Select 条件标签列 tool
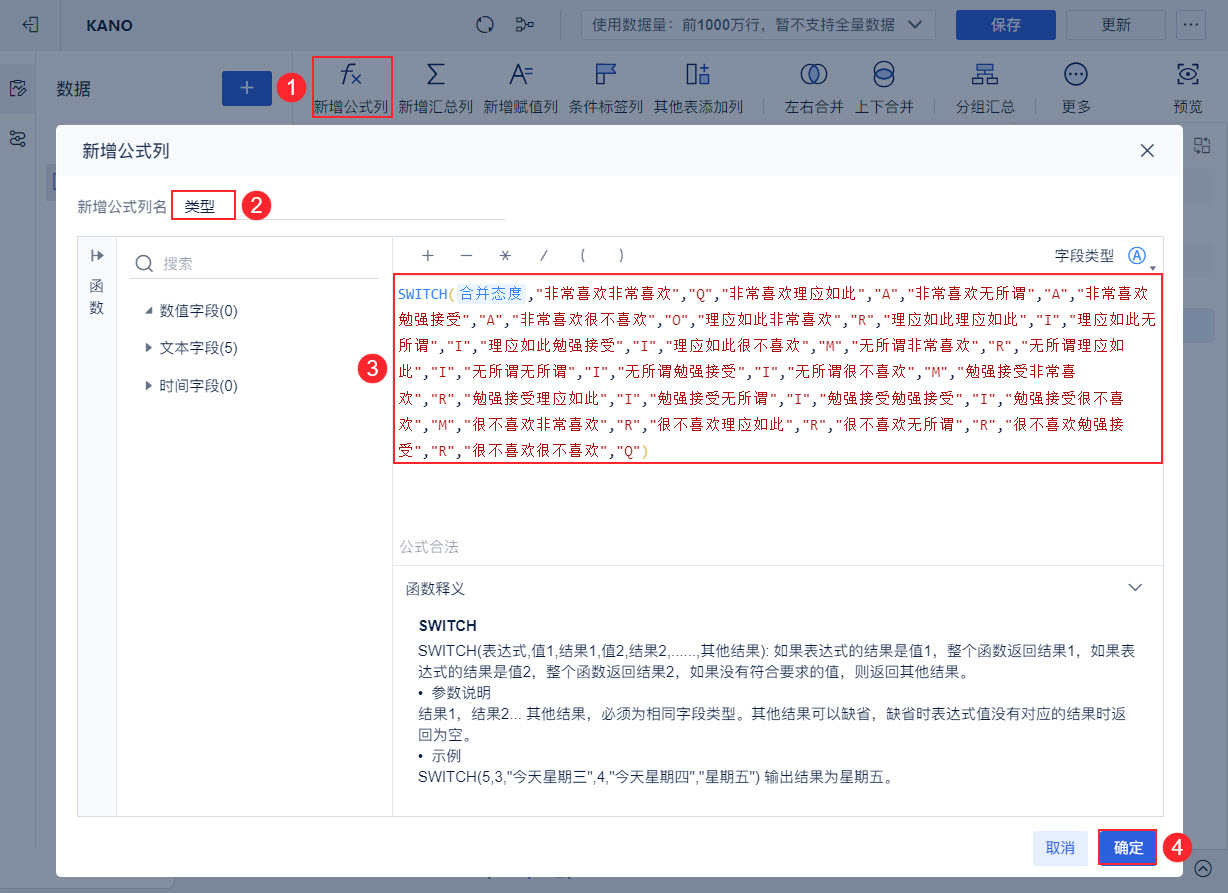Image resolution: width=1228 pixels, height=893 pixels. pos(606,87)
